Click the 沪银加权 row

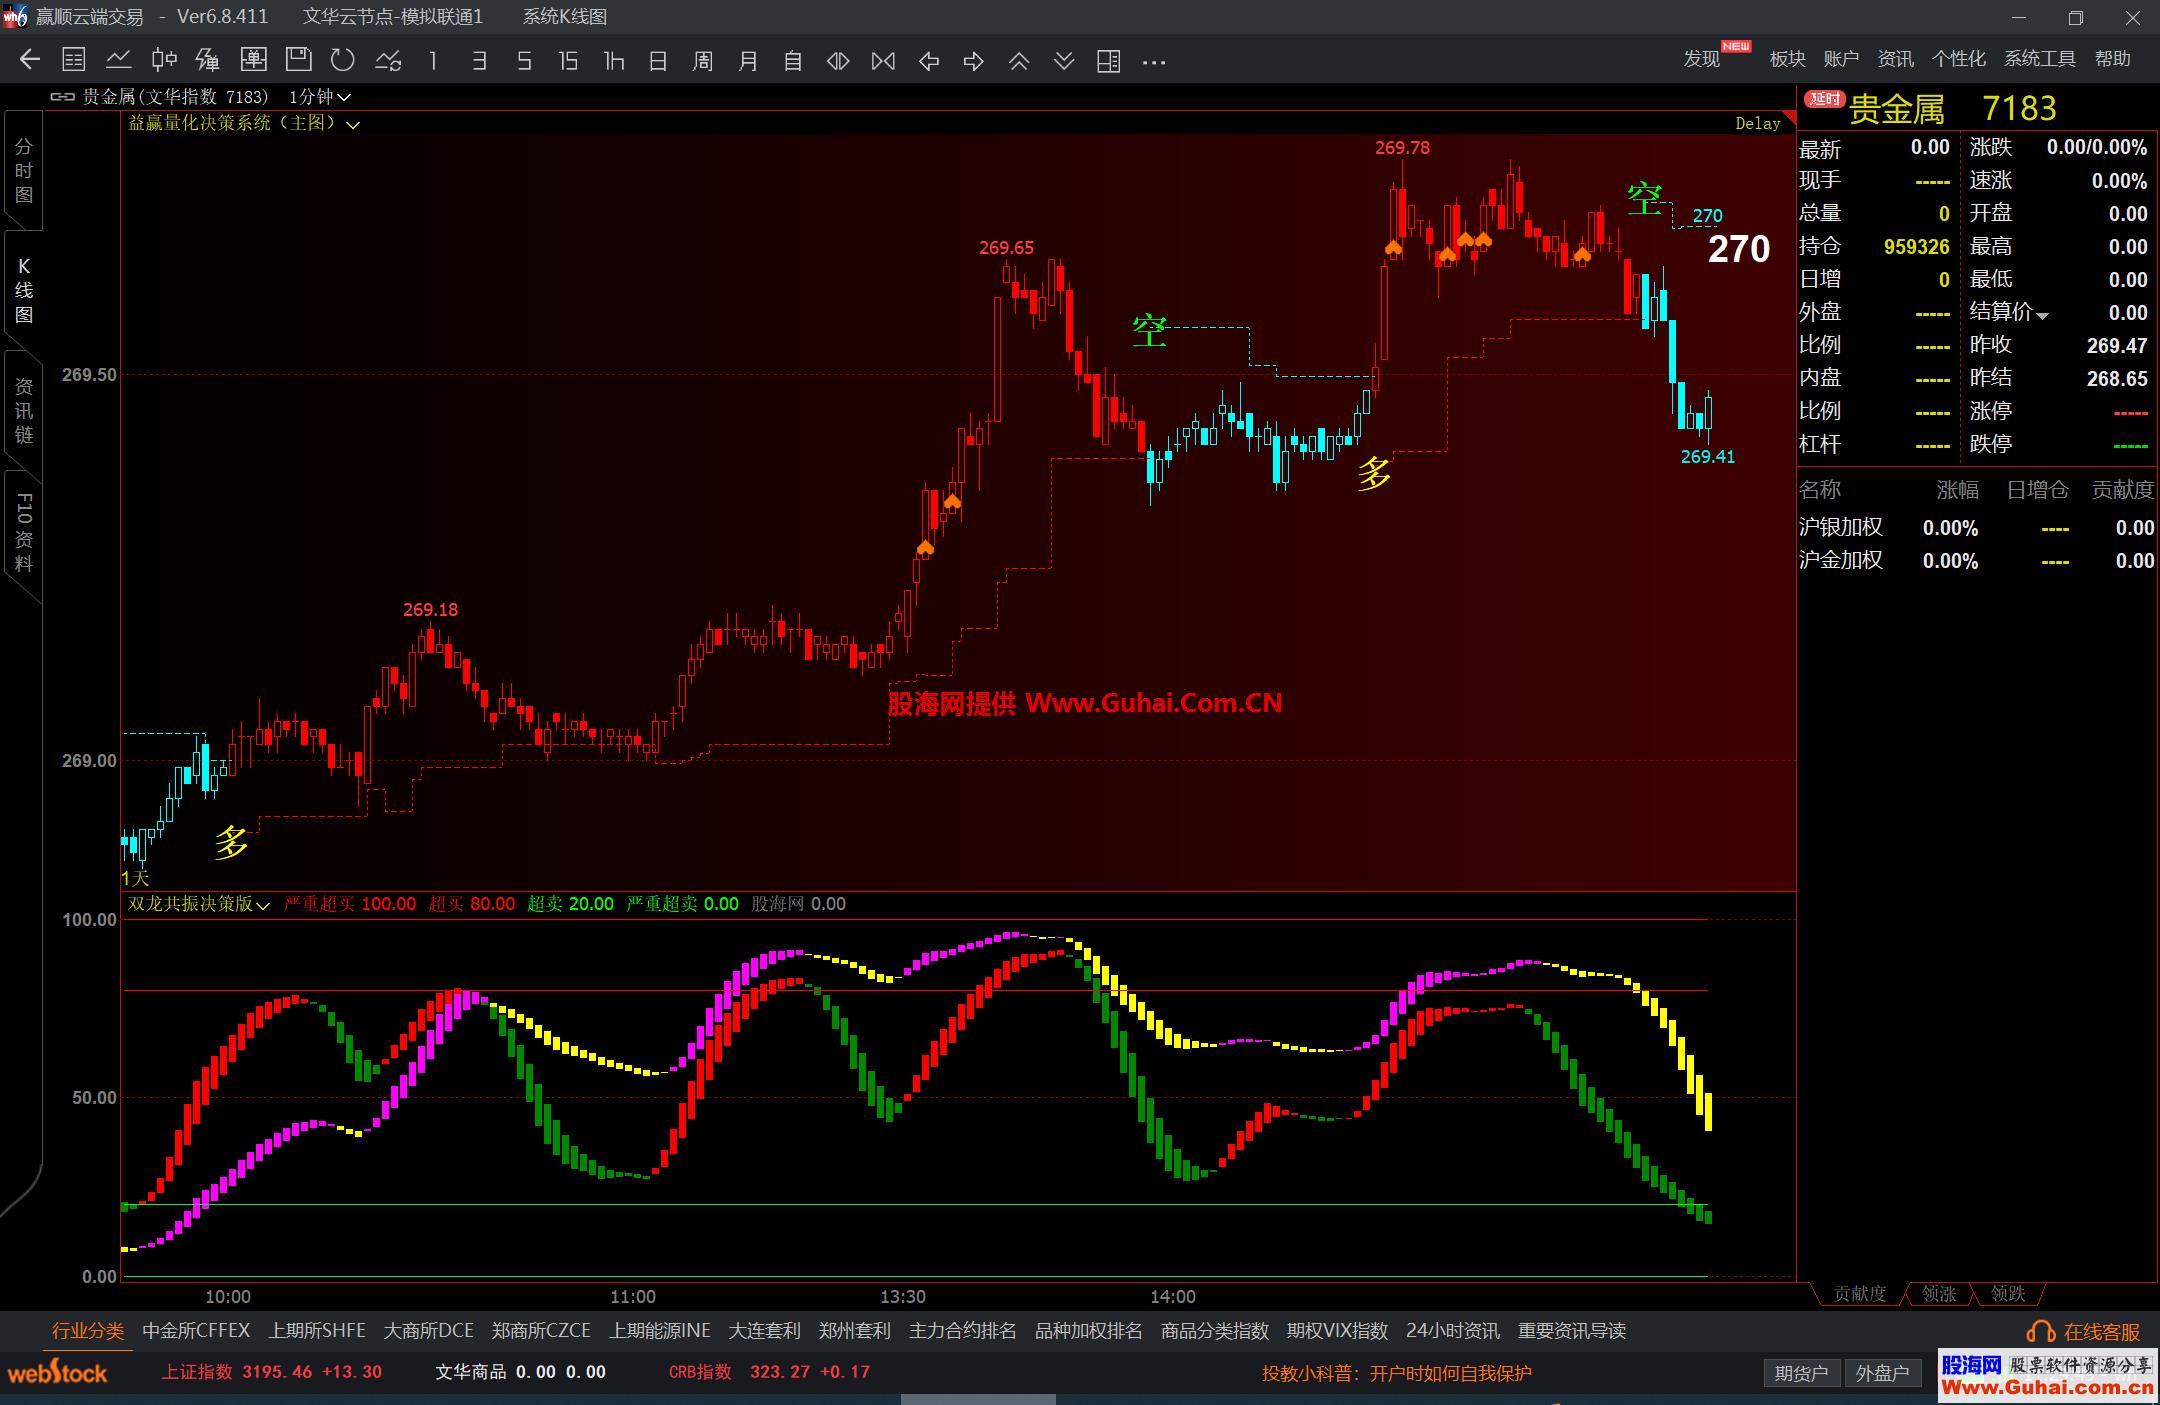1841,527
